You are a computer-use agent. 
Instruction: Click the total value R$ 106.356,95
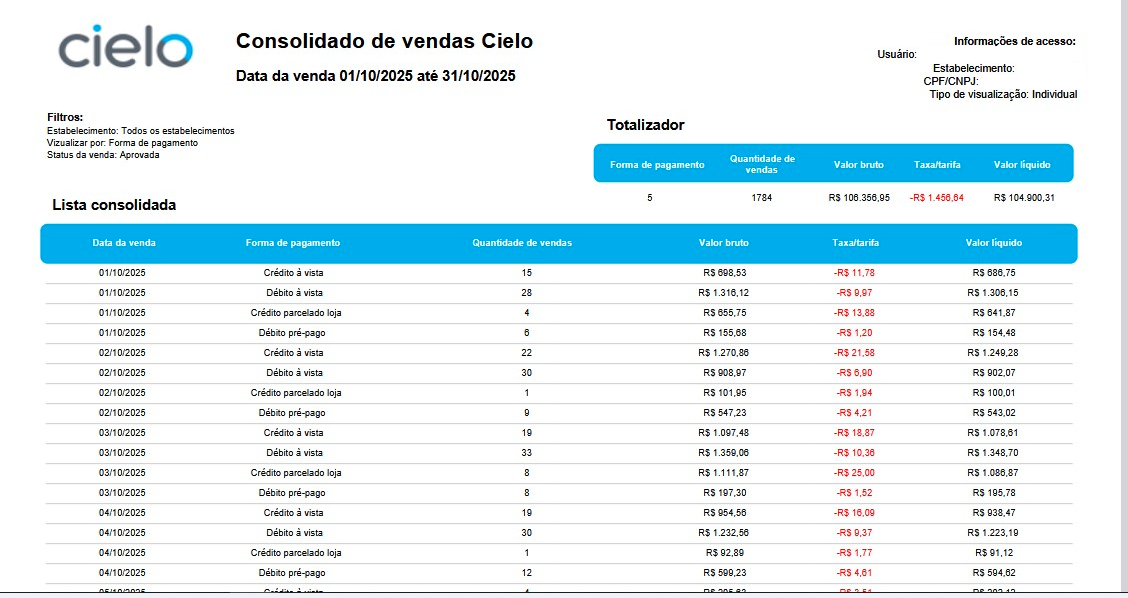tap(859, 198)
